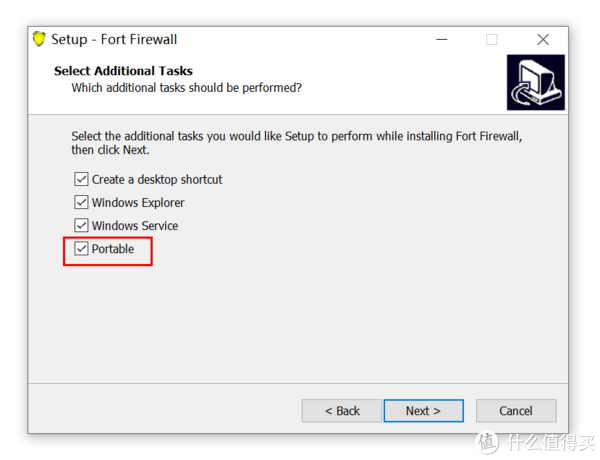
Task: Go back with the < Back button
Action: (x=342, y=411)
